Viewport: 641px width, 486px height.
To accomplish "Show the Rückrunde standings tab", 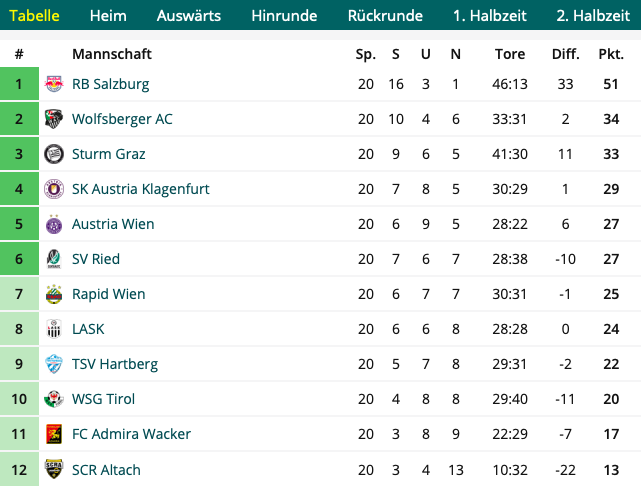I will [x=385, y=16].
